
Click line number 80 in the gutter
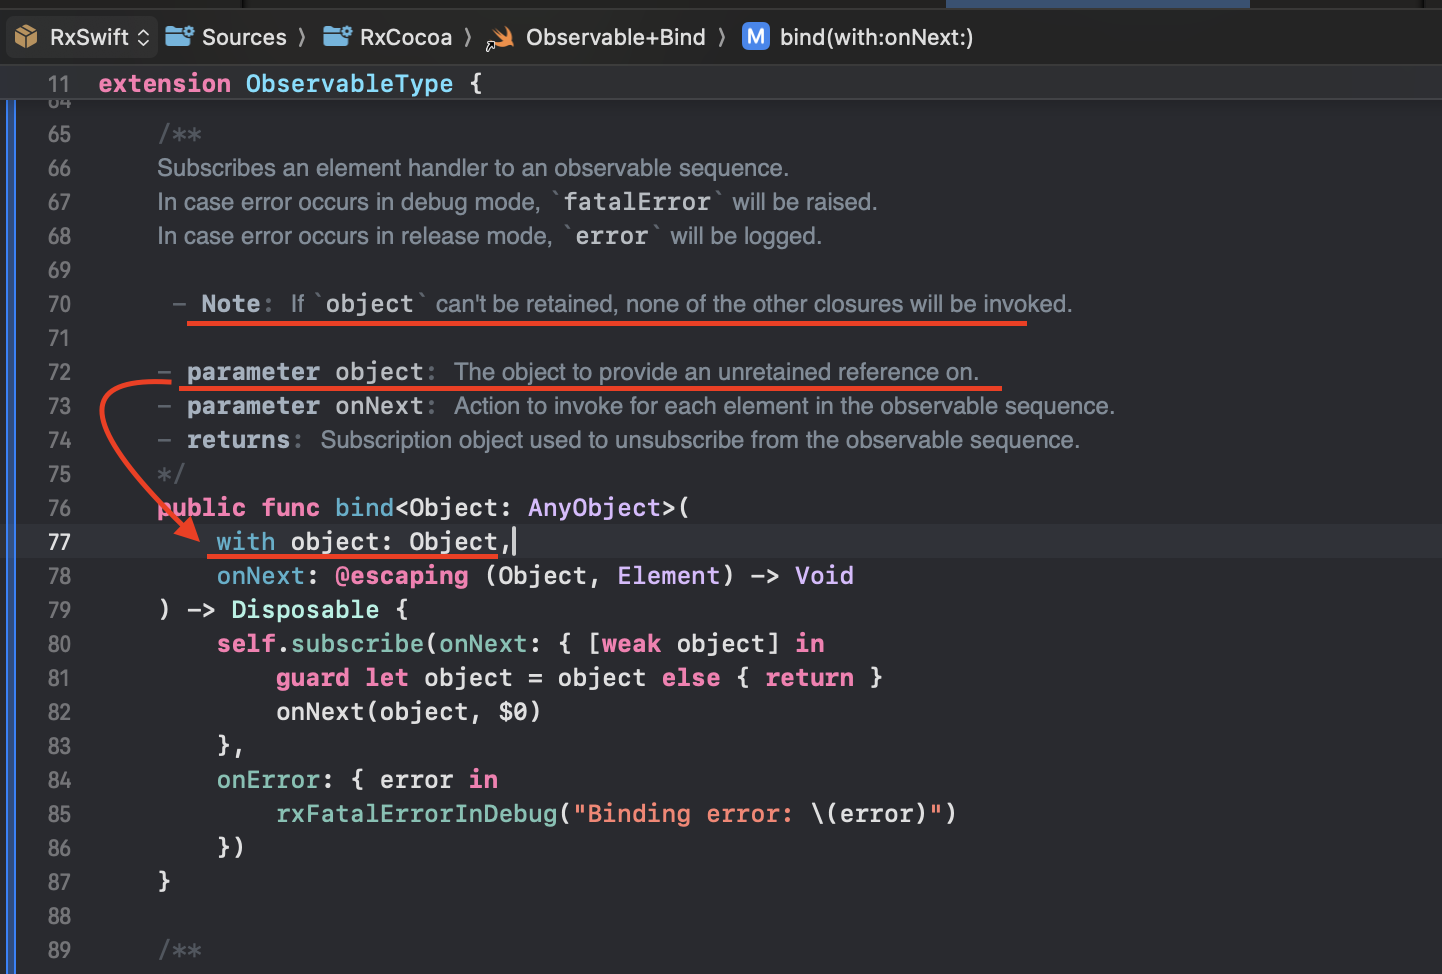(59, 644)
